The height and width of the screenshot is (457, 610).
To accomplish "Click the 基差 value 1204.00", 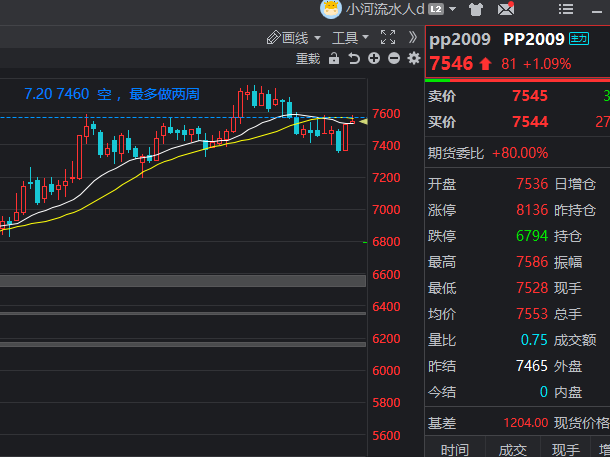I will (526, 423).
